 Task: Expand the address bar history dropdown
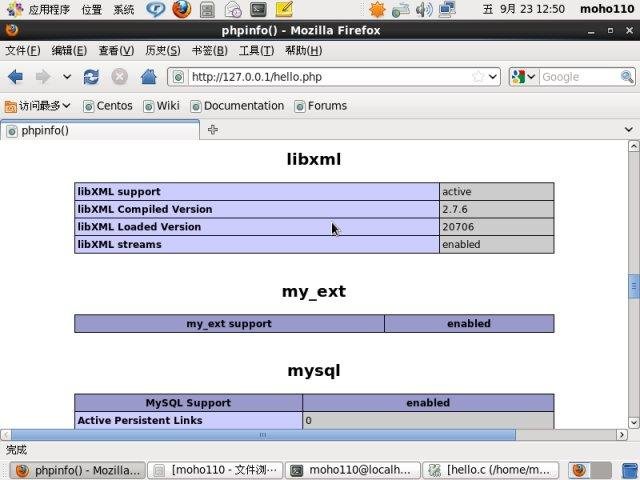coord(493,77)
